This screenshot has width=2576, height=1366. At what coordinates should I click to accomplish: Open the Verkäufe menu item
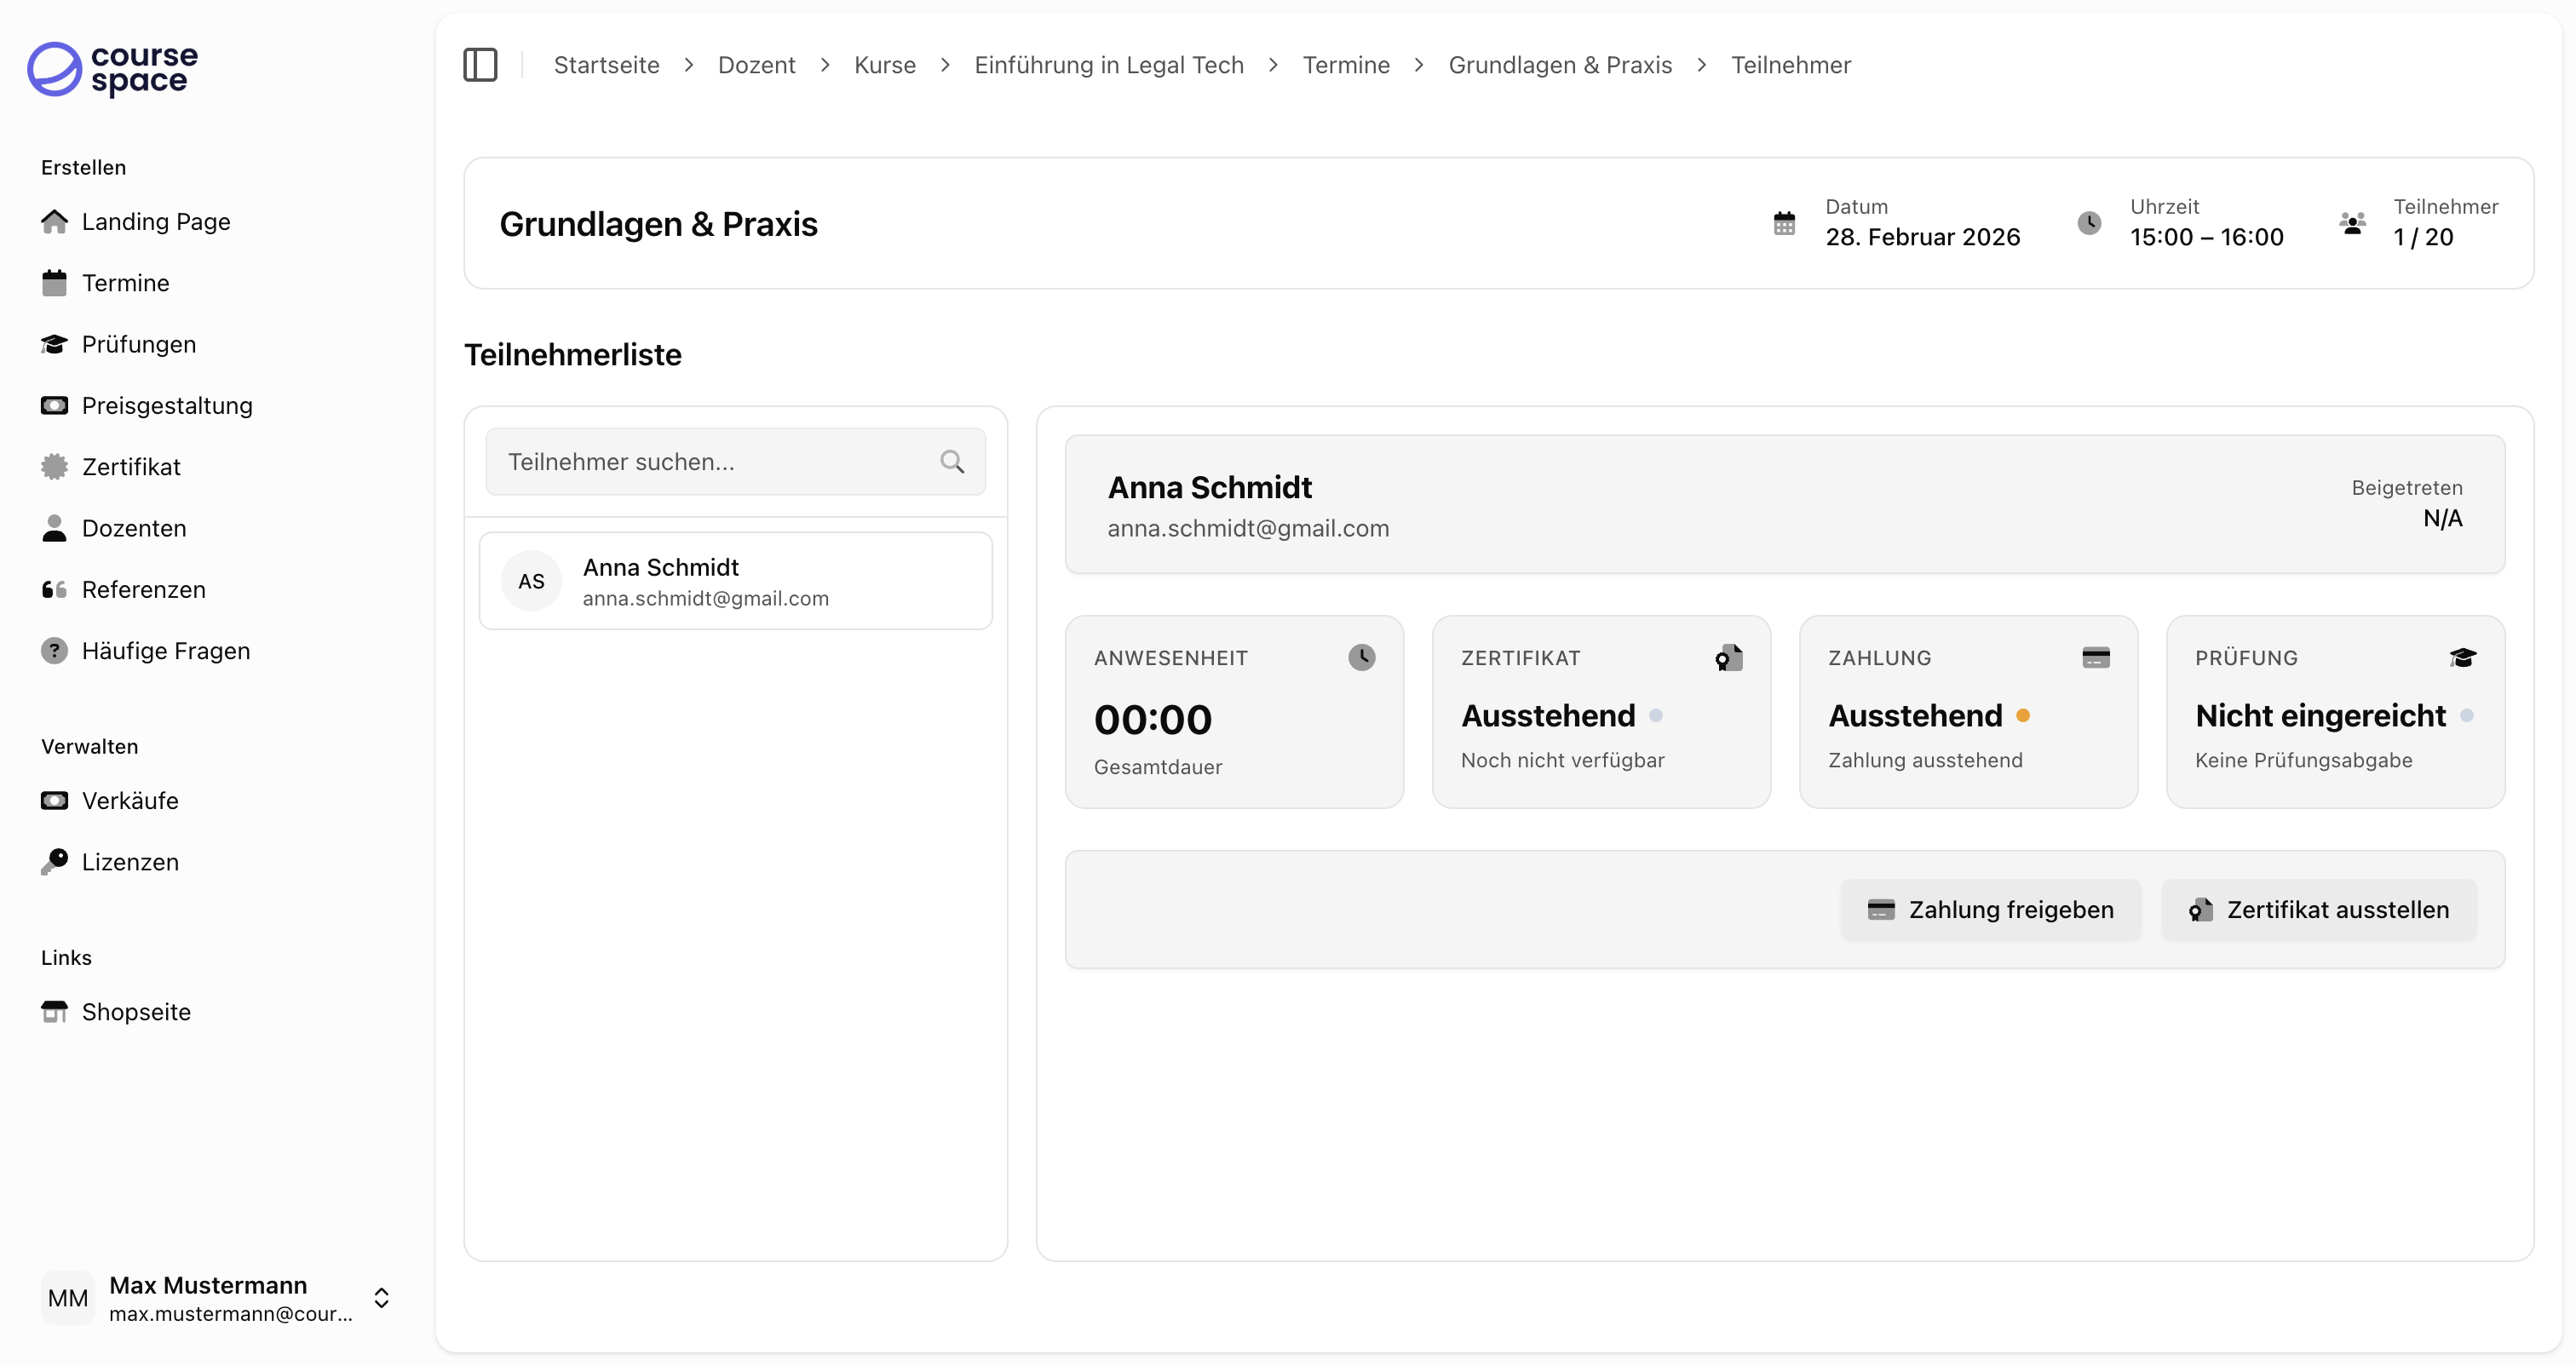[130, 801]
